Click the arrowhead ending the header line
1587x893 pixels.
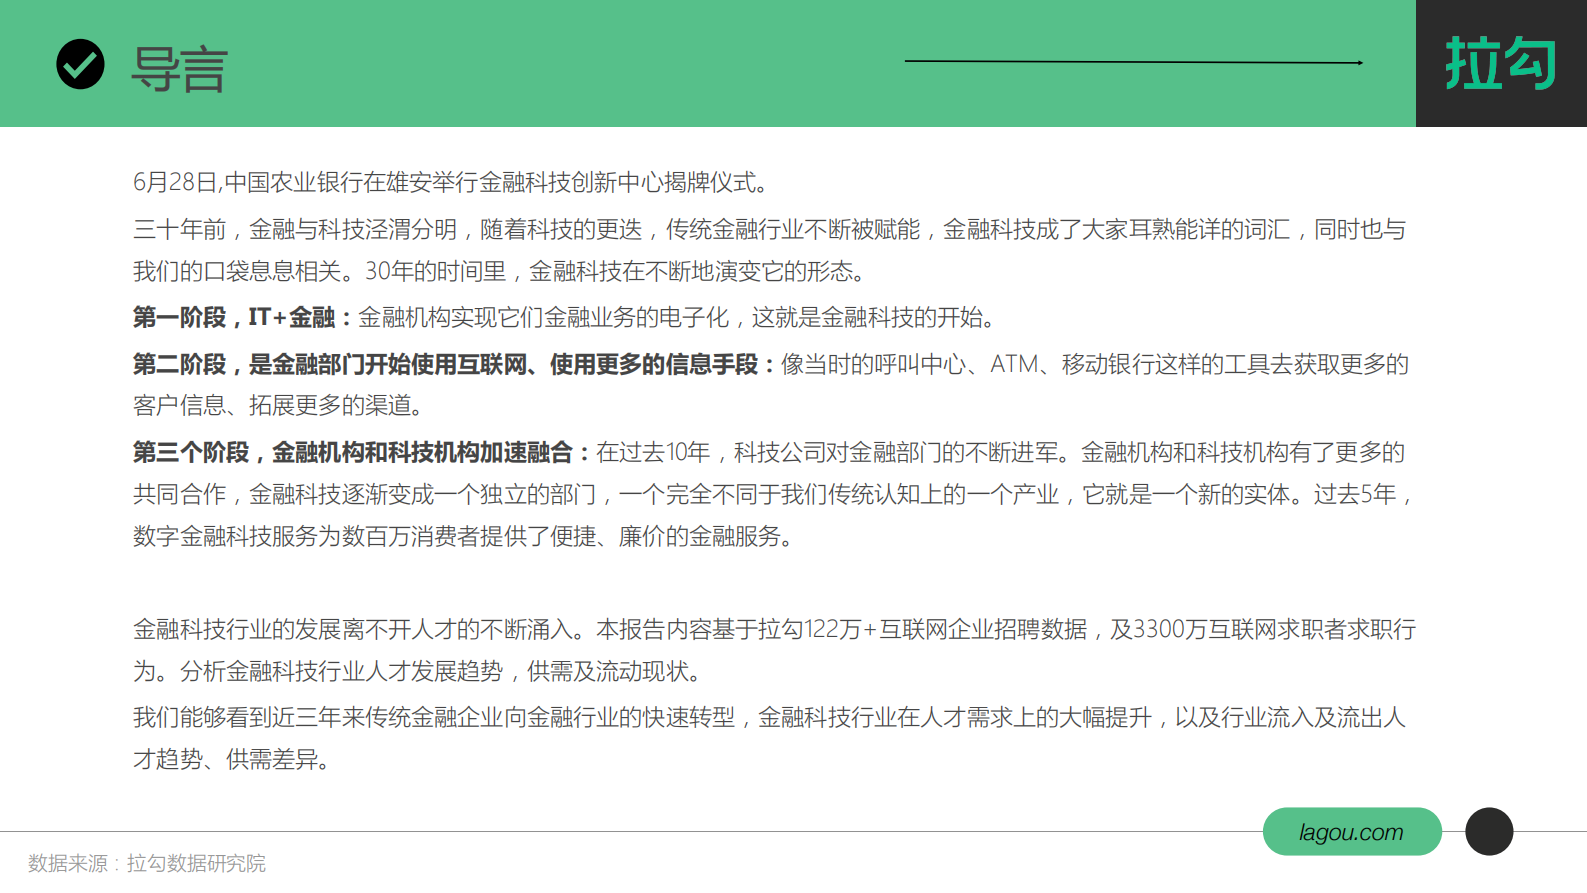pos(1359,62)
